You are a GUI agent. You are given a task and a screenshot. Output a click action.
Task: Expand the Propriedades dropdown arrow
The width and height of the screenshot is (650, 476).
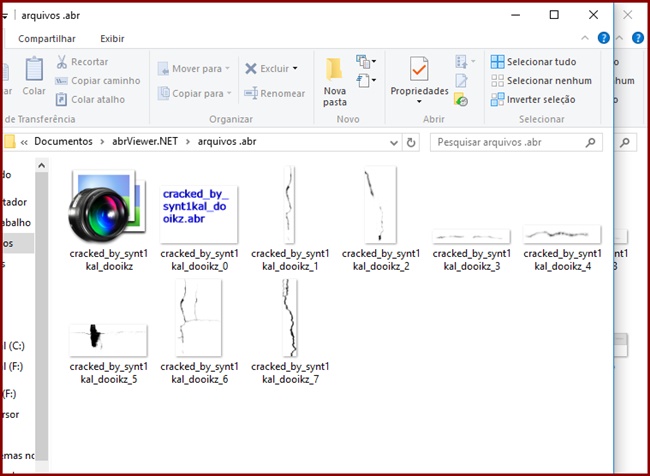(419, 102)
